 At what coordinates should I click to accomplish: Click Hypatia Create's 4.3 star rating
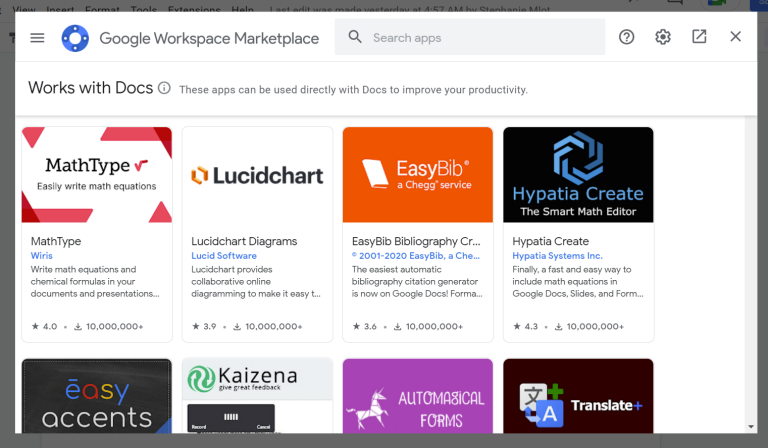tap(526, 327)
